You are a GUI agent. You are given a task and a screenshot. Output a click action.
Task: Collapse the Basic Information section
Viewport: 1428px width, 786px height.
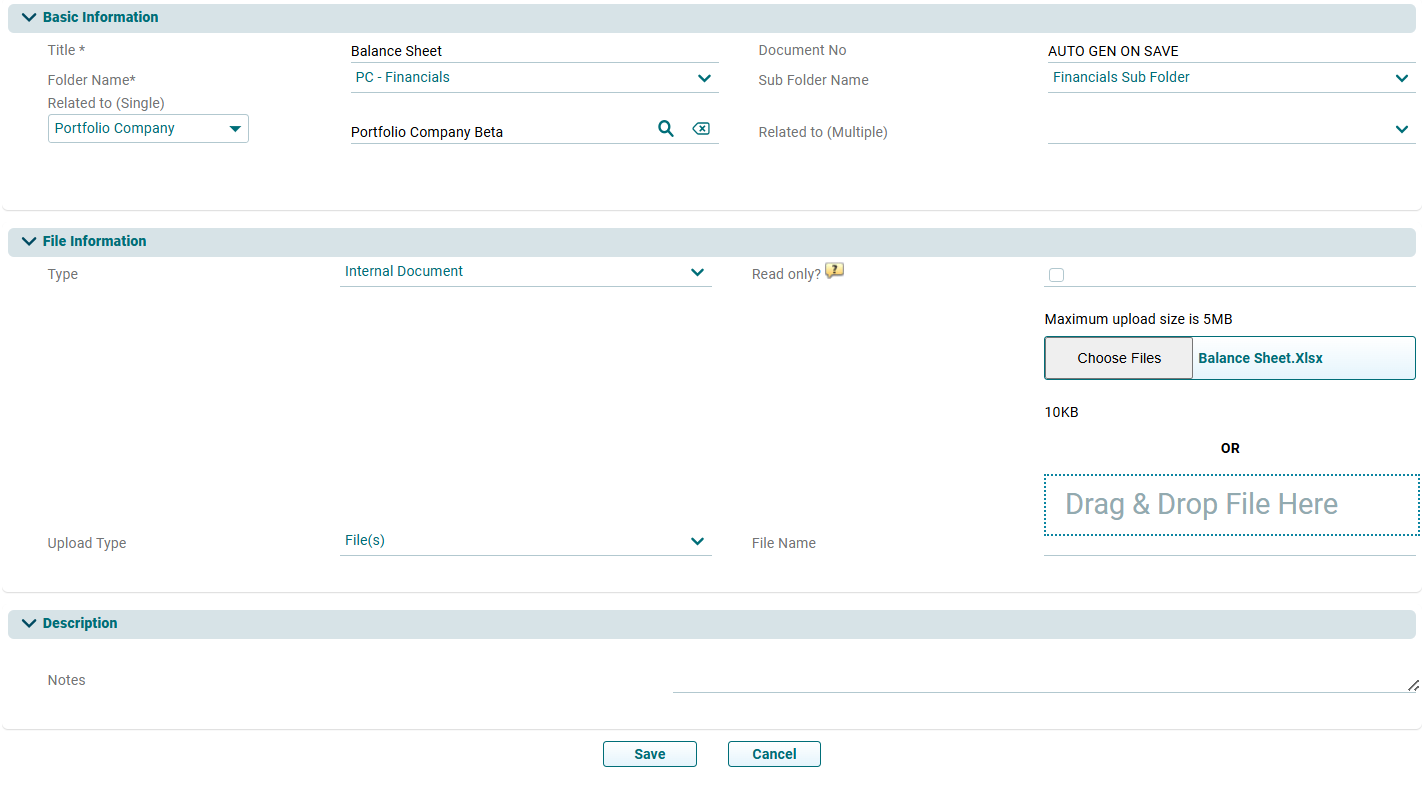tap(29, 18)
